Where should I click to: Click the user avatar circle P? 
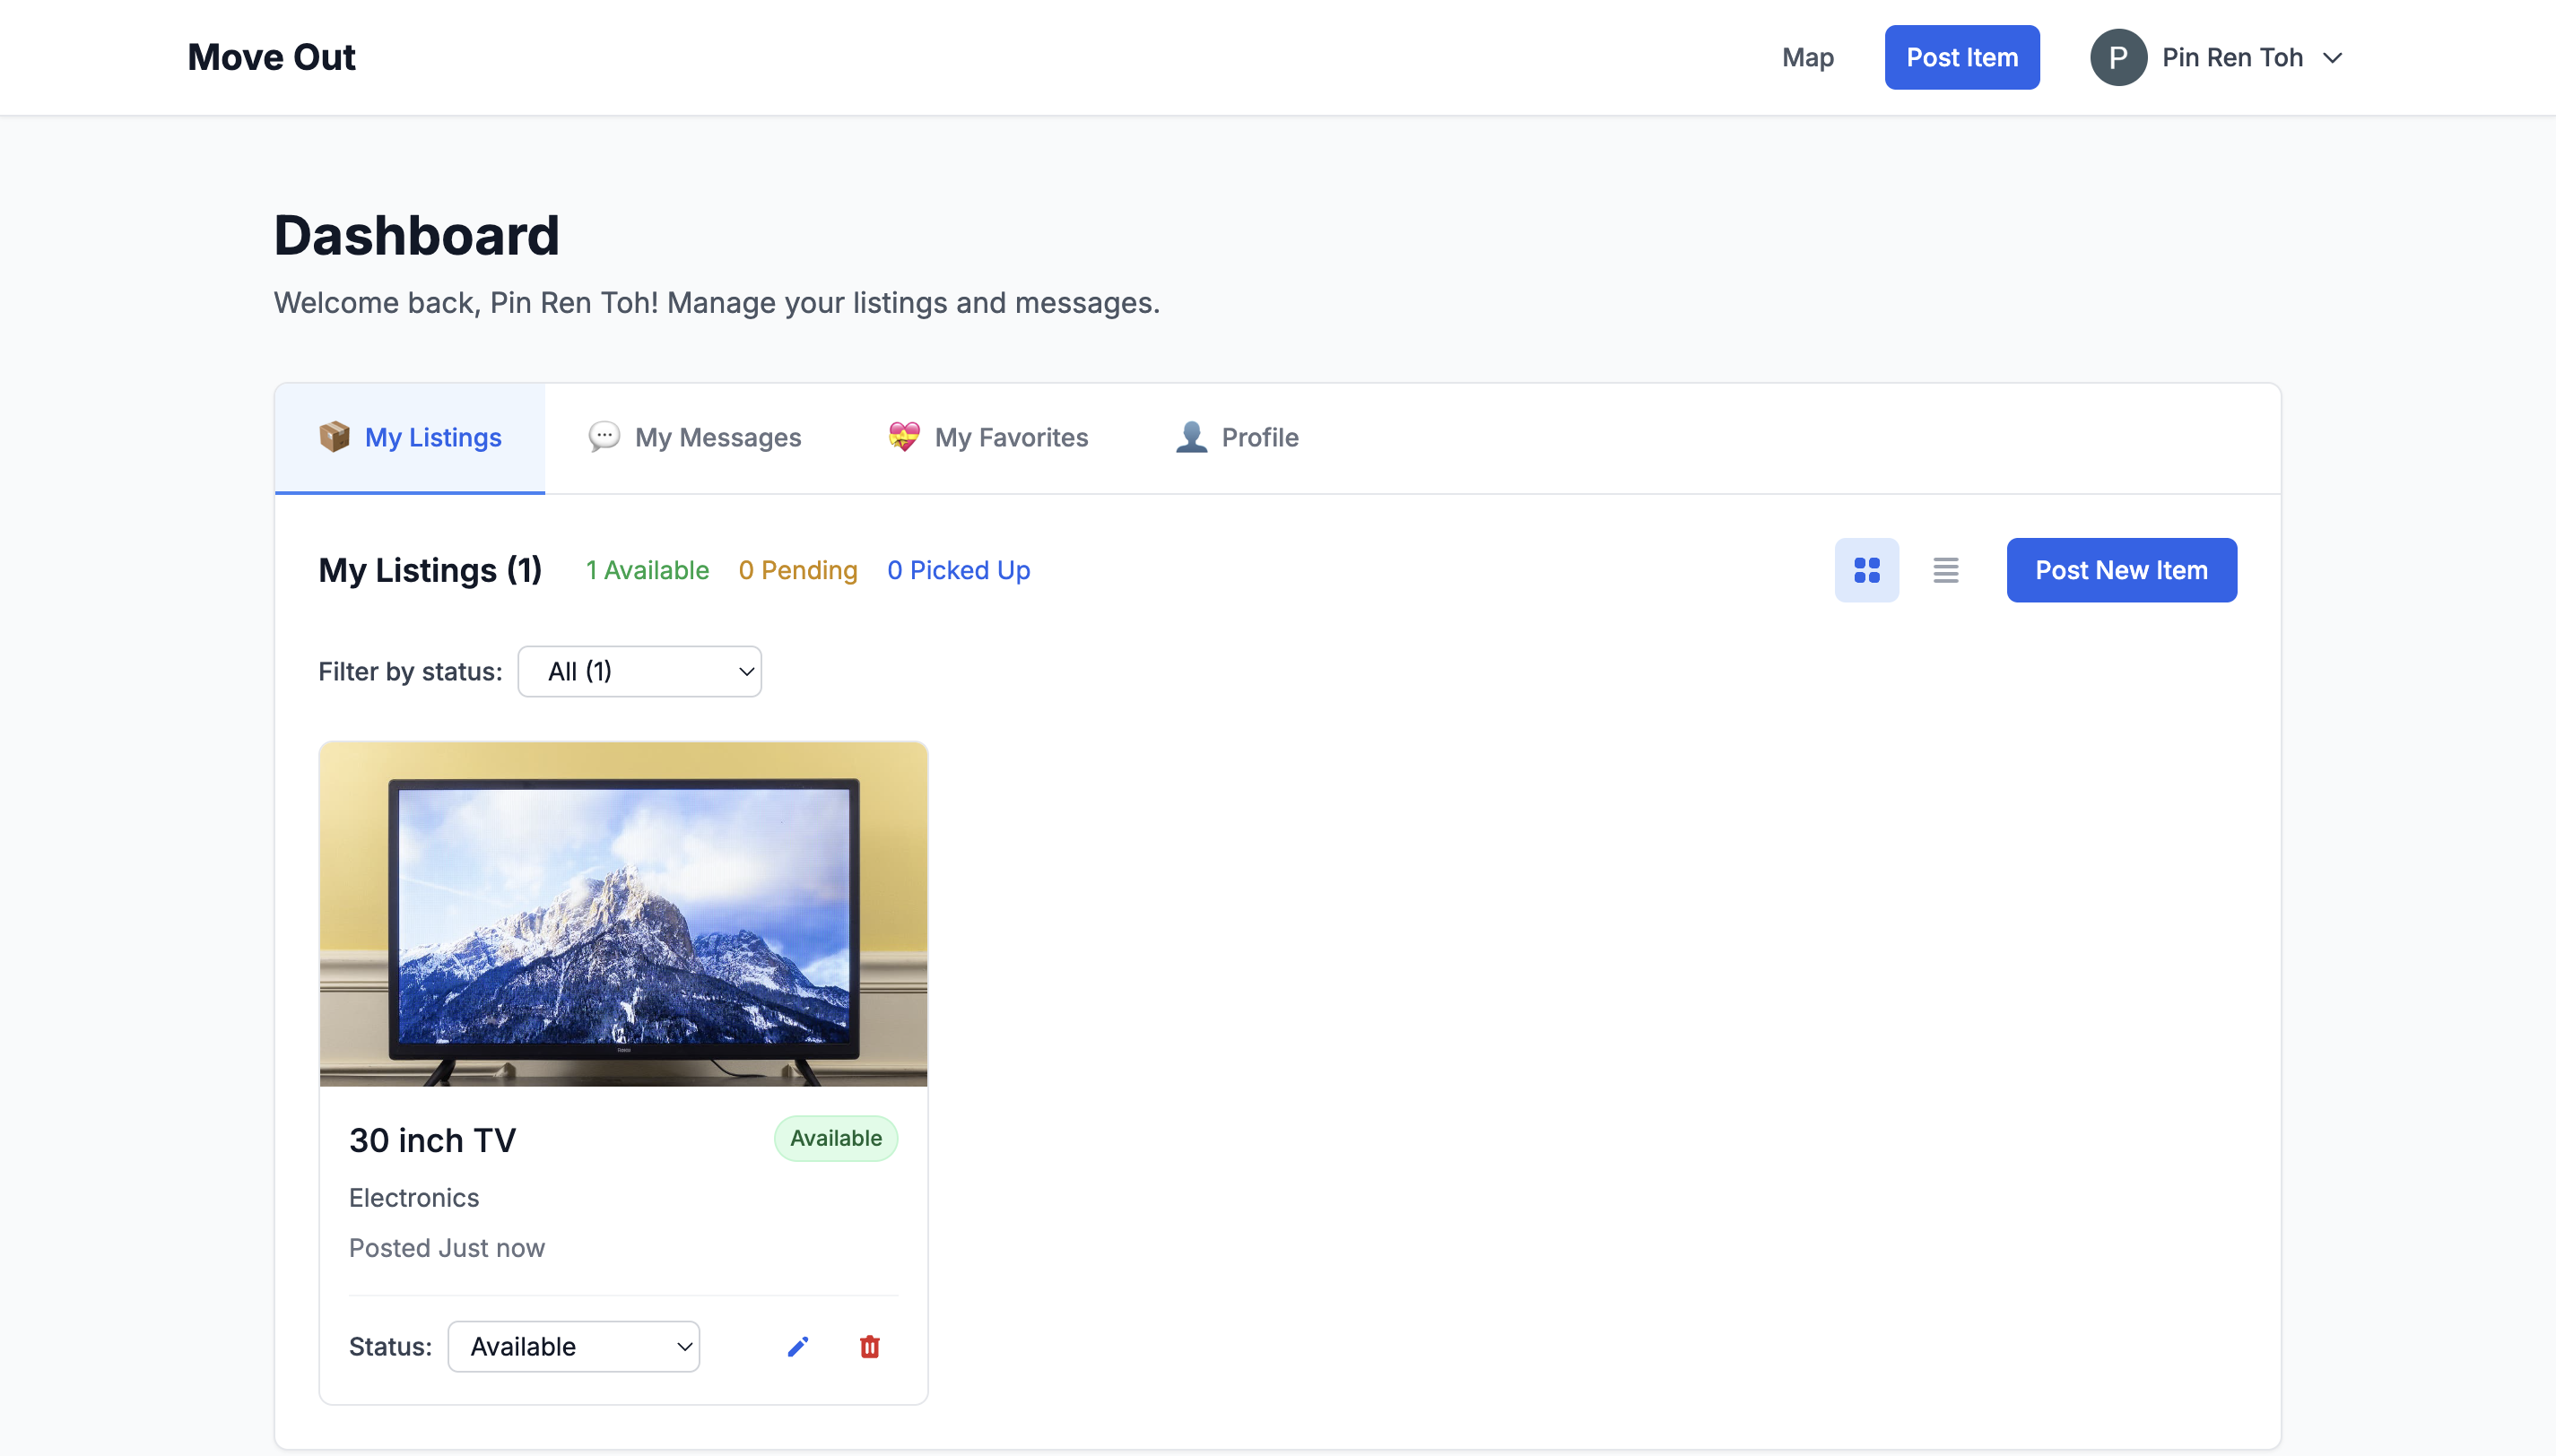click(x=2117, y=57)
